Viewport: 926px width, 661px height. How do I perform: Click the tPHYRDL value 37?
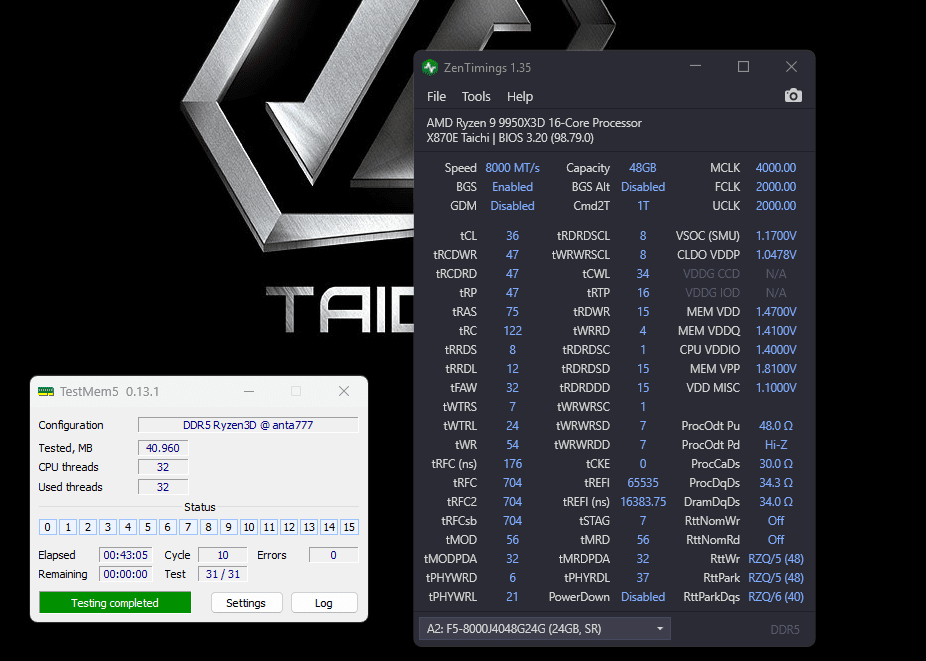click(643, 578)
